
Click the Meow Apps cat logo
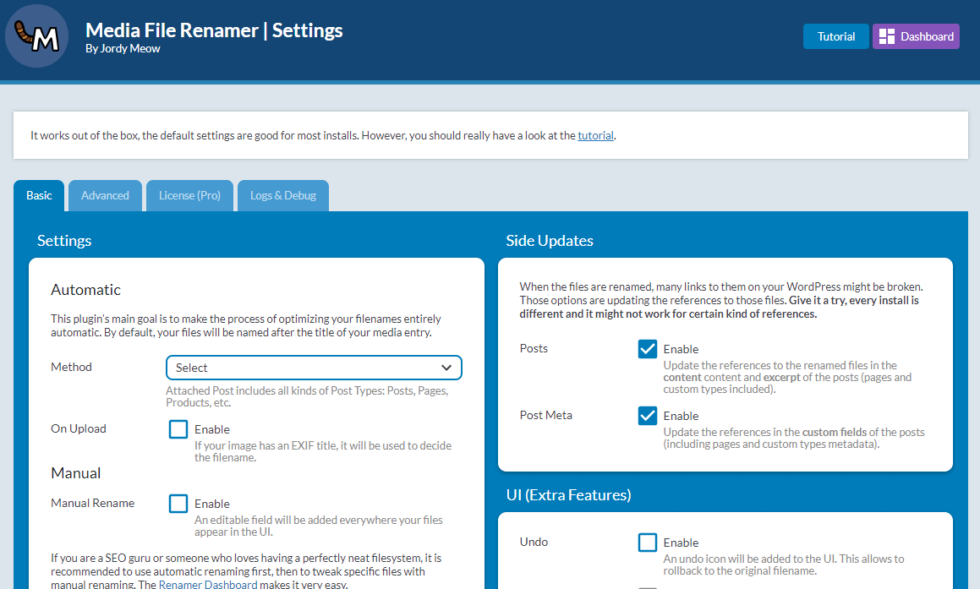[37, 36]
